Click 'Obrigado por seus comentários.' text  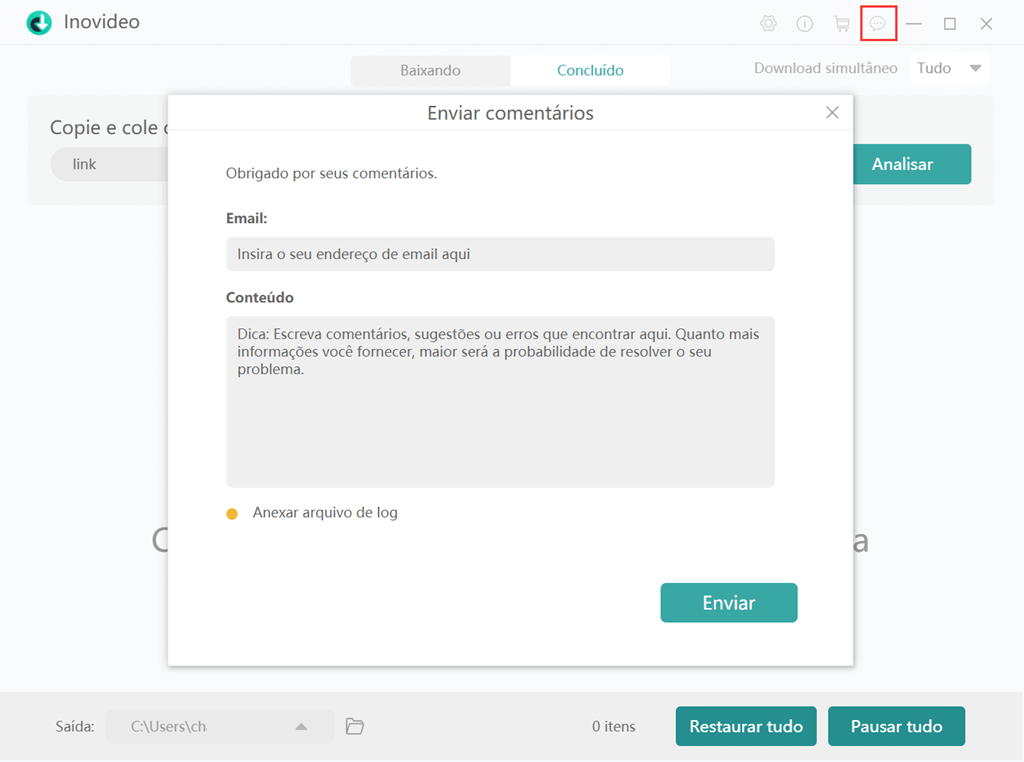coord(331,173)
